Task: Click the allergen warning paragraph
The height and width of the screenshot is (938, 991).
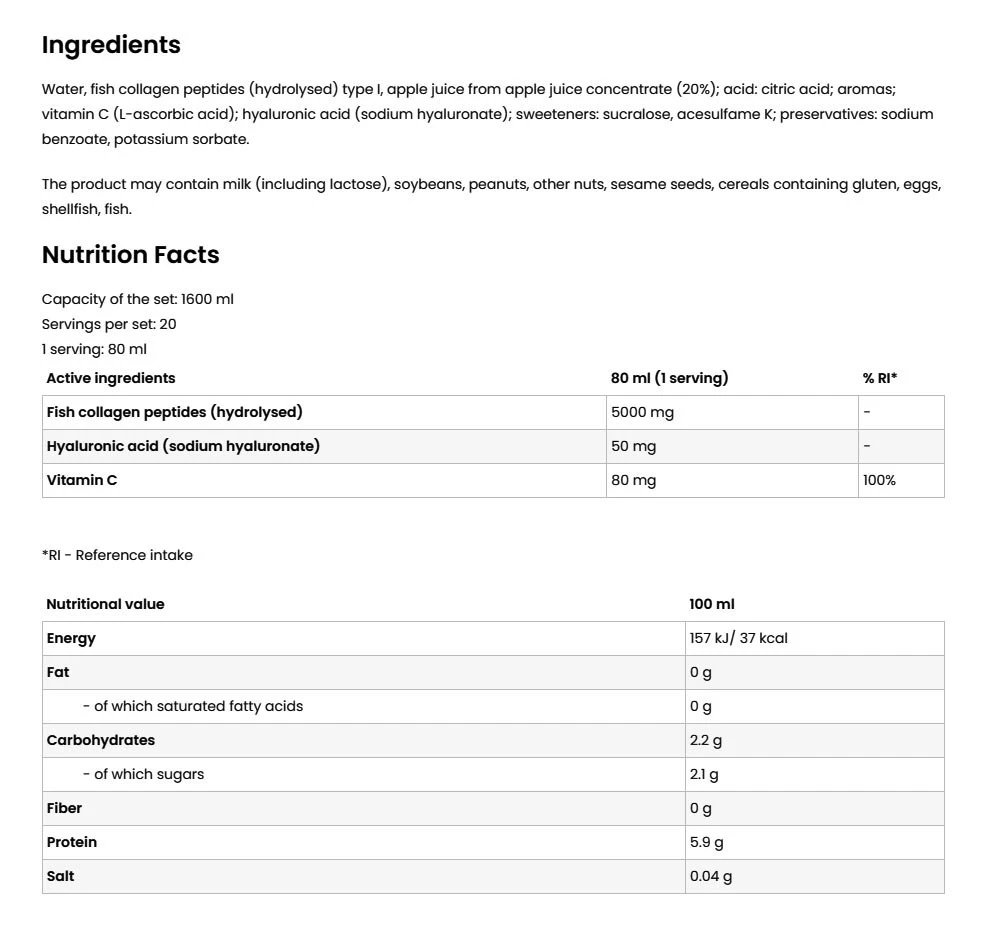Action: click(x=491, y=197)
